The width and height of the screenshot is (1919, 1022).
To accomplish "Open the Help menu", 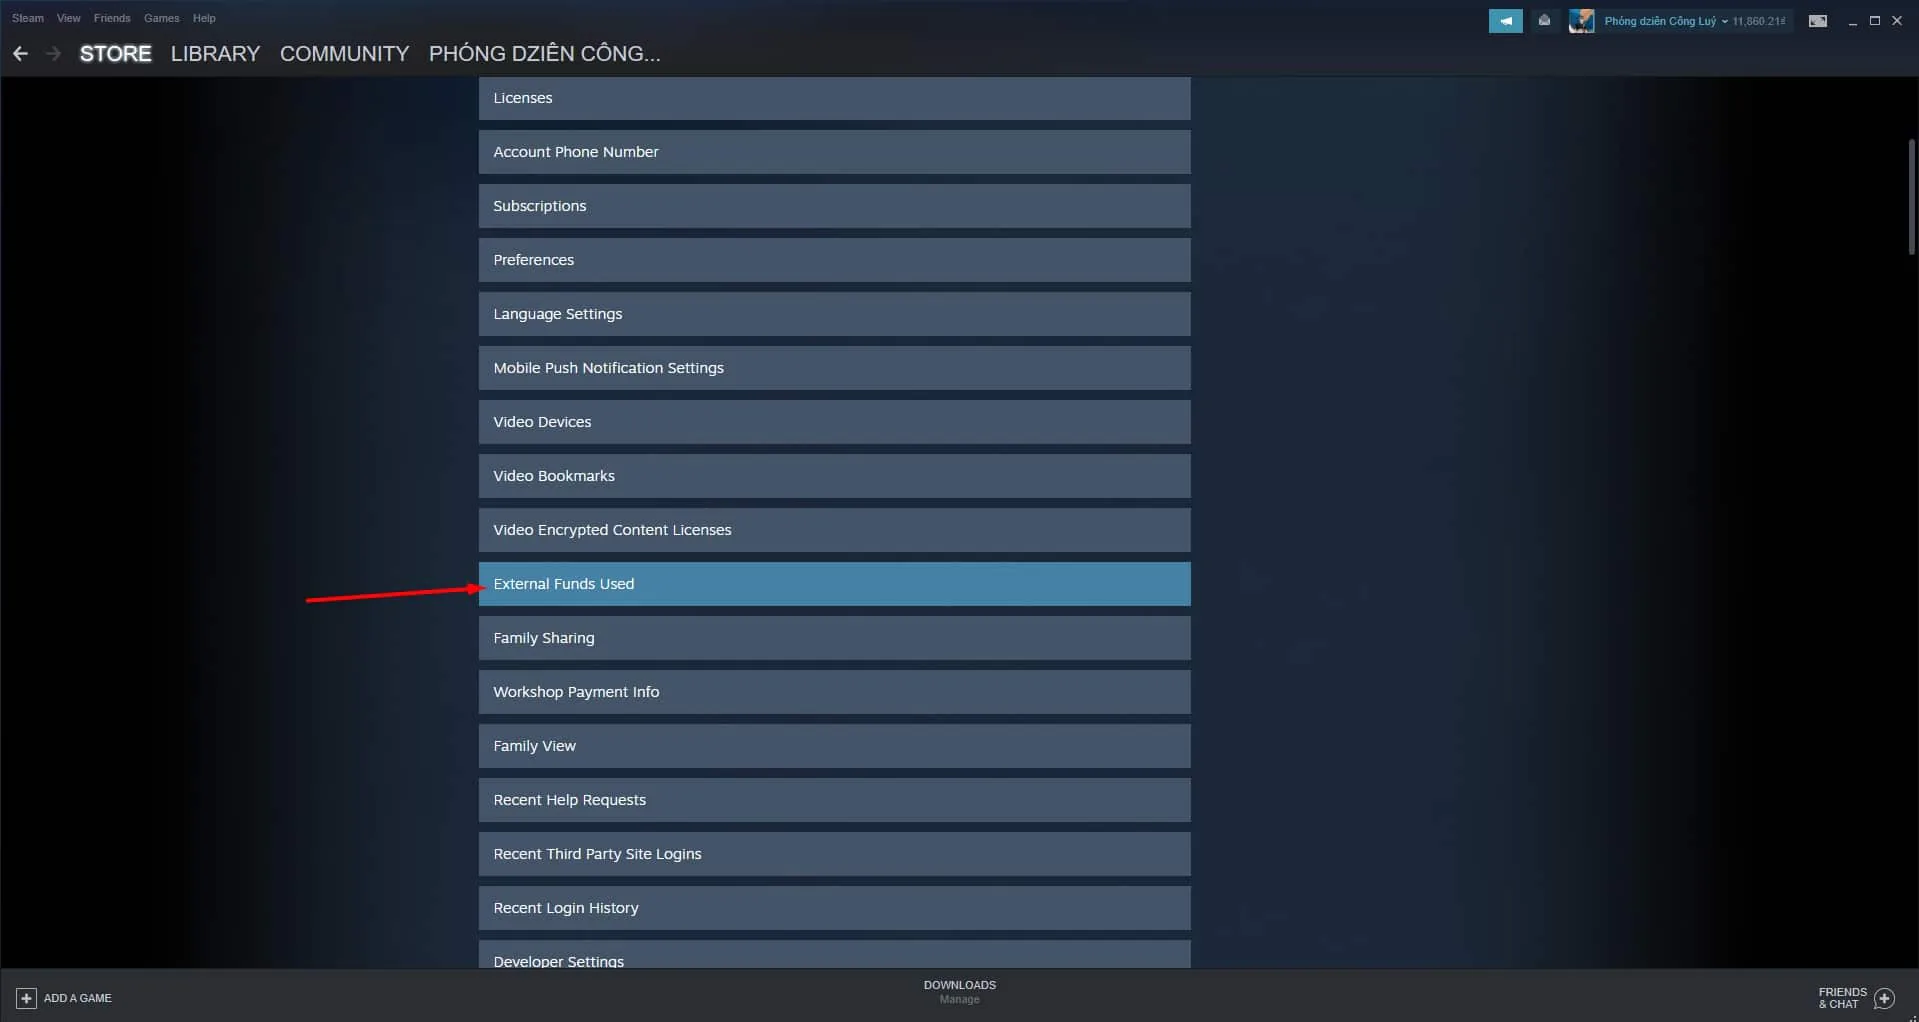I will tap(204, 18).
